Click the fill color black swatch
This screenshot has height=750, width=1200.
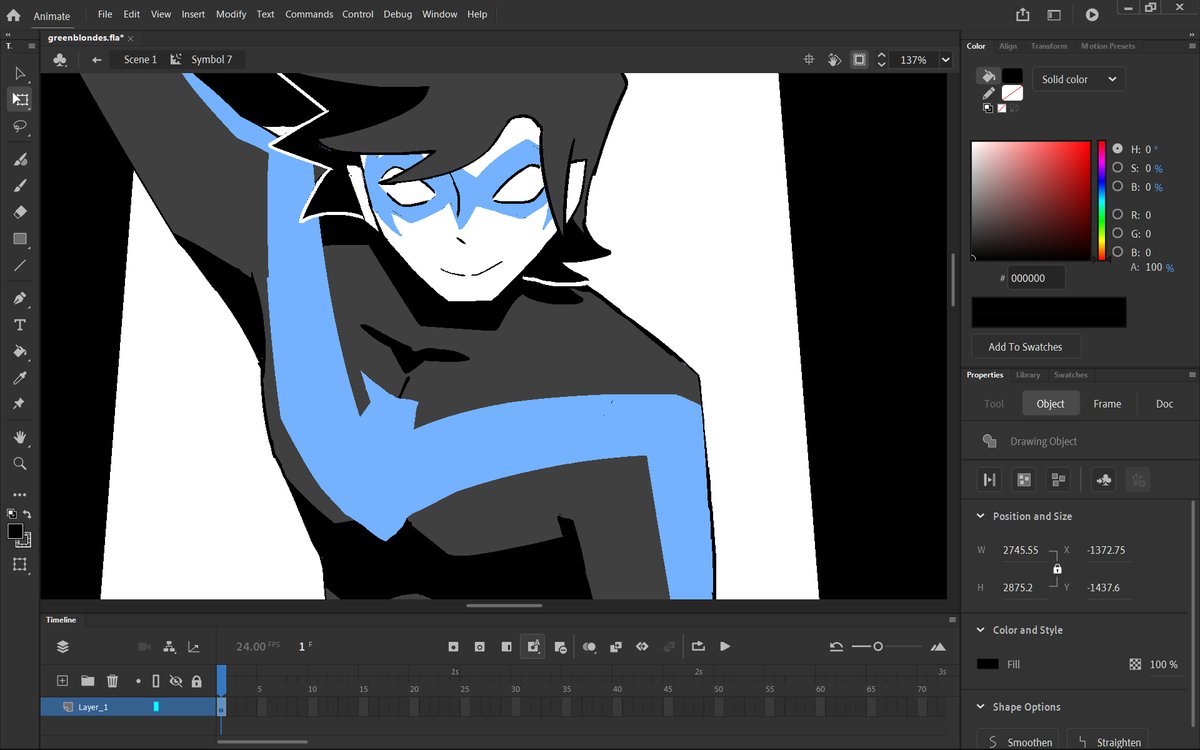[1012, 76]
